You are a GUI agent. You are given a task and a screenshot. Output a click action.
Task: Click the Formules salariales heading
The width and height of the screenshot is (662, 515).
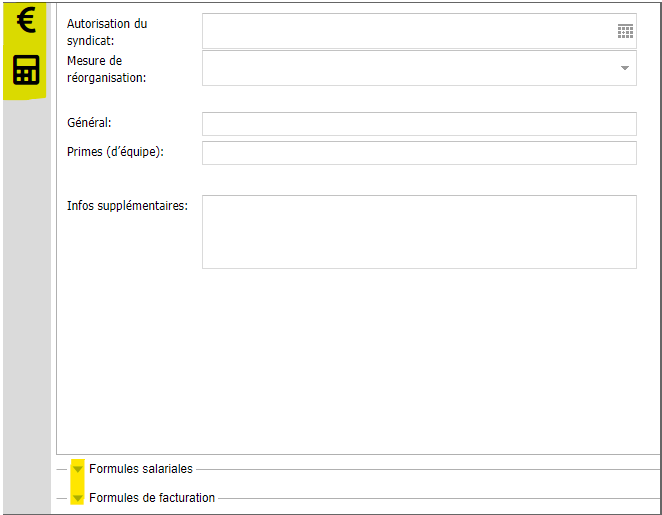coord(141,469)
